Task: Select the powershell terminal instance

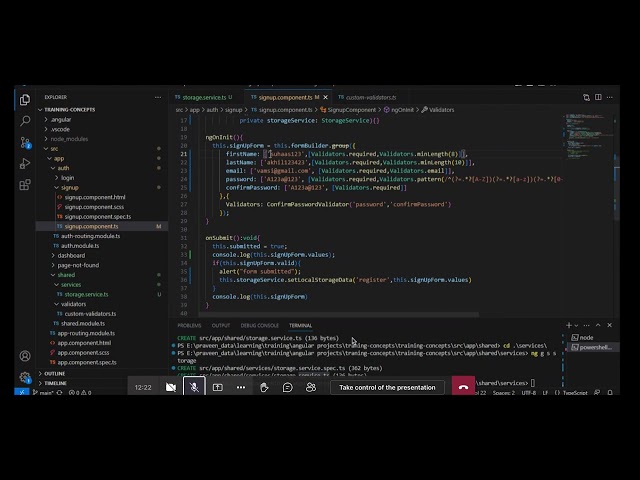Action: coord(593,347)
